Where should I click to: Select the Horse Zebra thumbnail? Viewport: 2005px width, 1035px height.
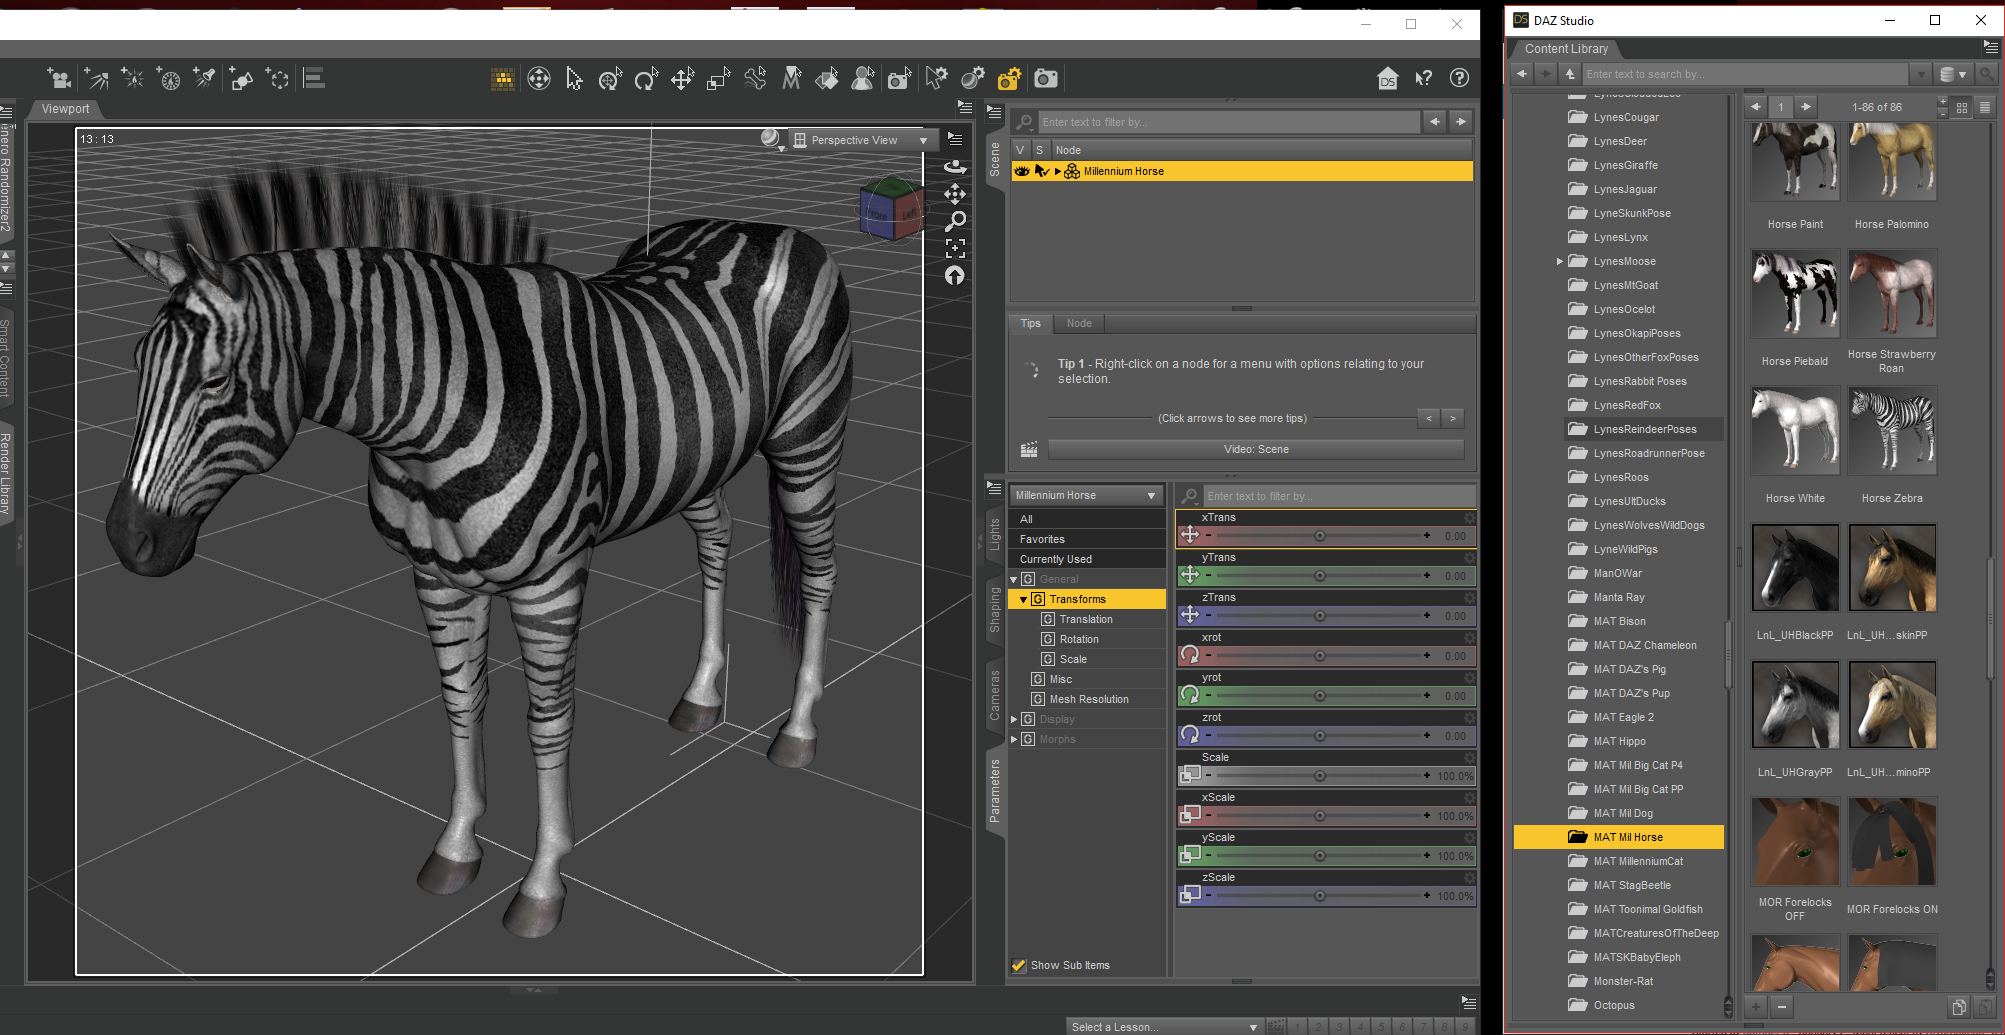click(1891, 432)
